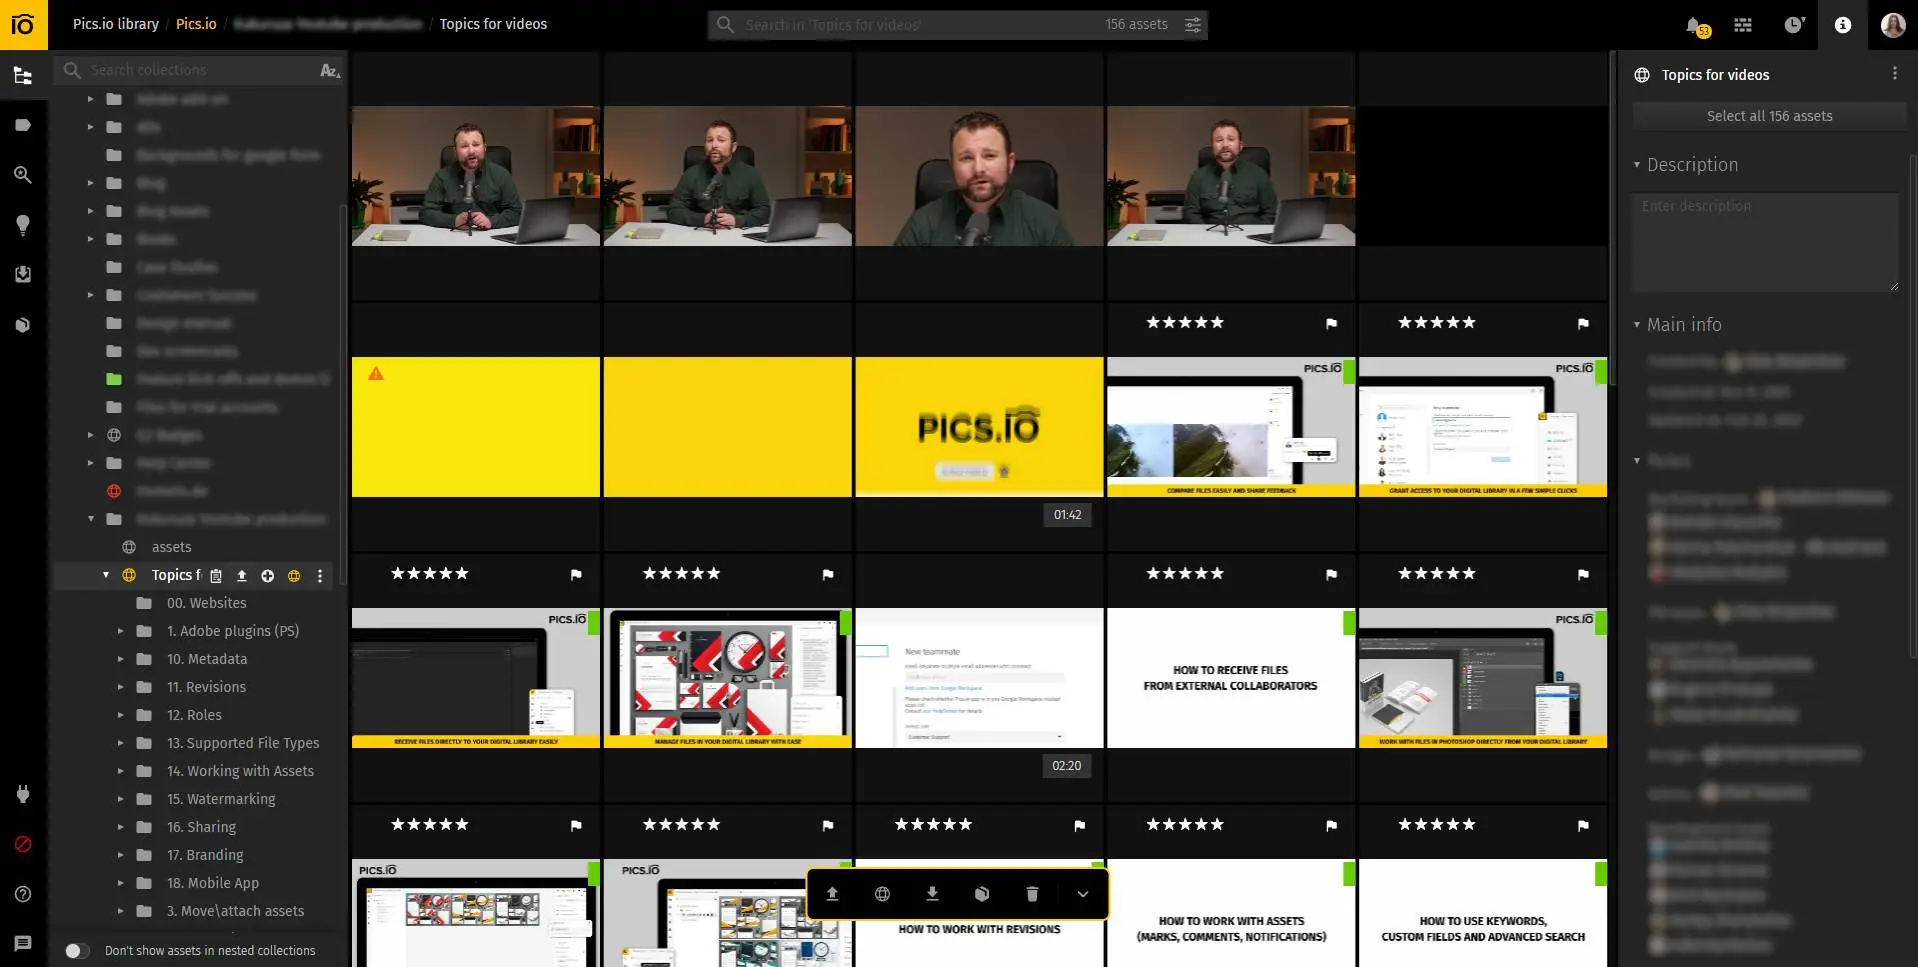The image size is (1918, 967).
Task: Open the 14. Working with Assets collection
Action: (x=240, y=771)
